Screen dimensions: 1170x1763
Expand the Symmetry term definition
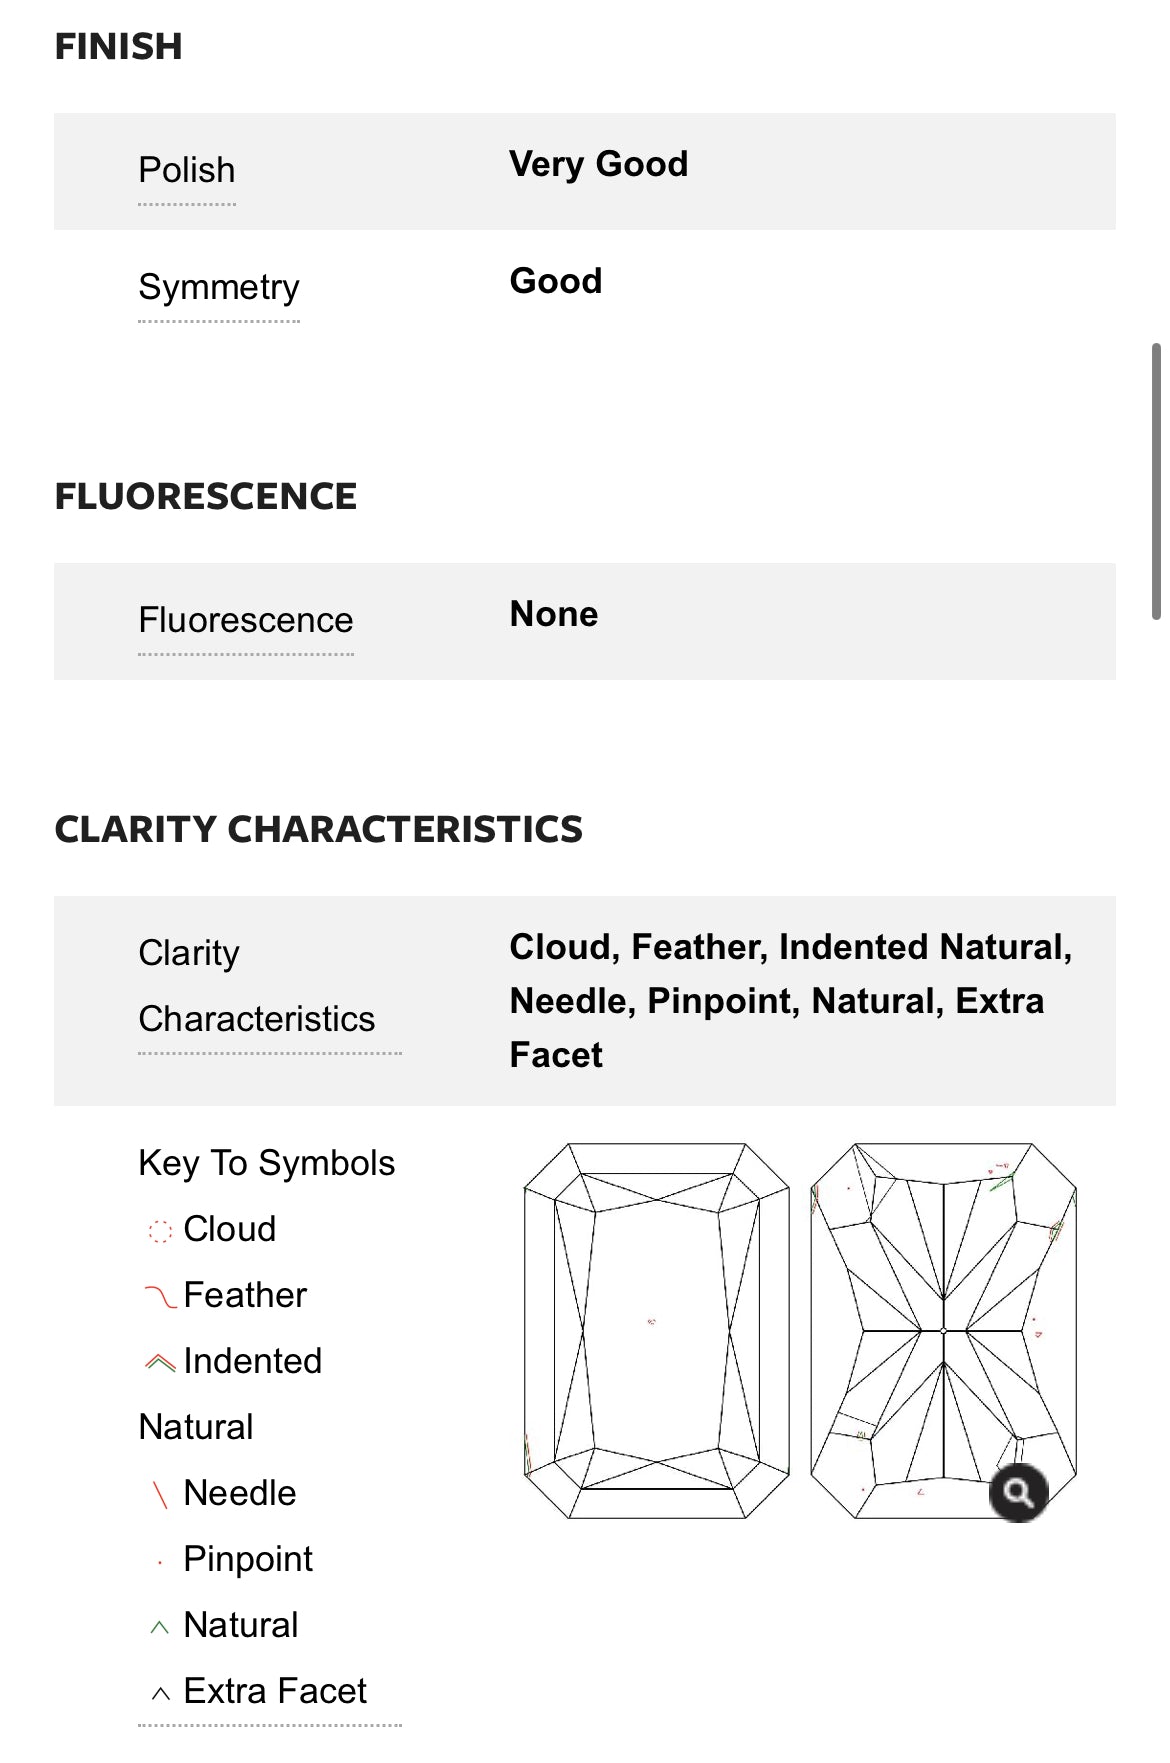click(220, 287)
